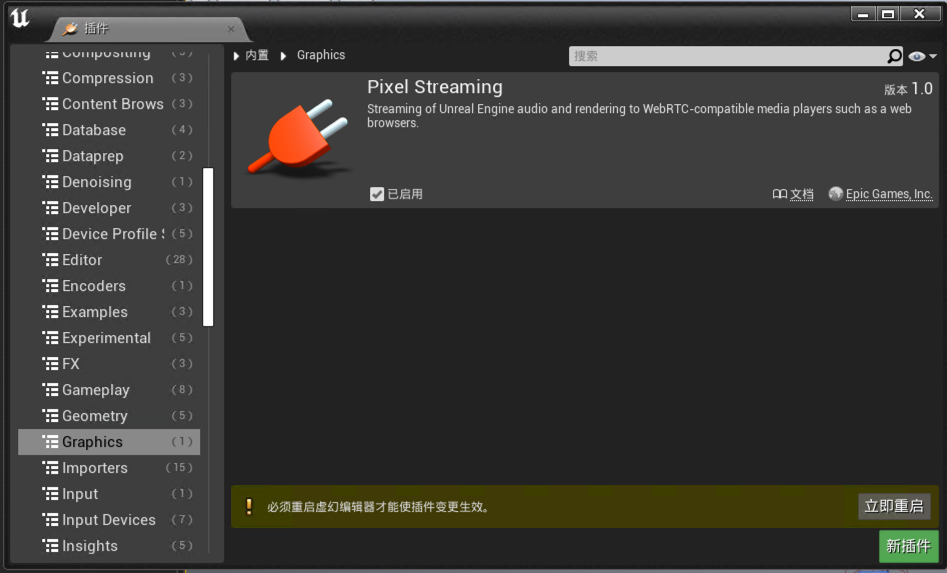Click the arrow before 内置 breadcrumb

(x=236, y=56)
